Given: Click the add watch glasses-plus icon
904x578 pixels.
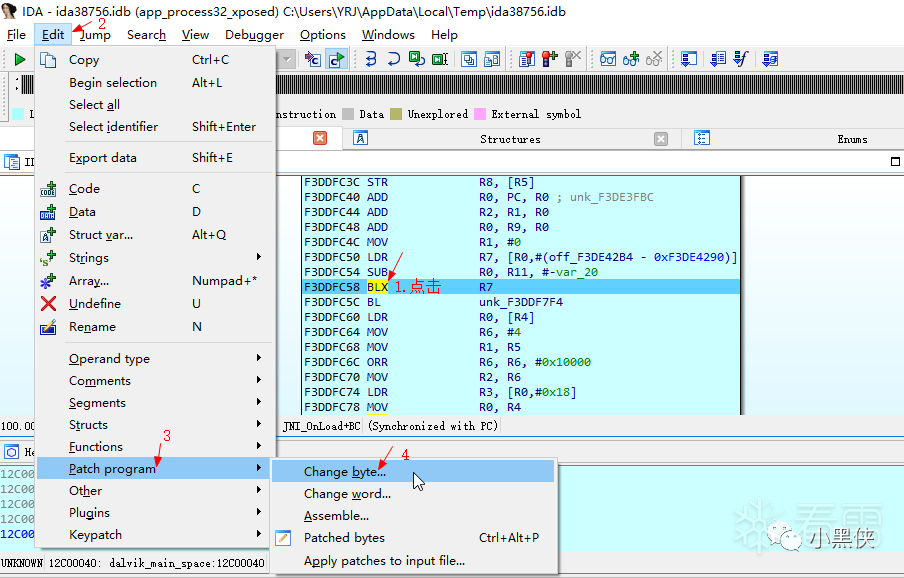Looking at the screenshot, I should [631, 59].
